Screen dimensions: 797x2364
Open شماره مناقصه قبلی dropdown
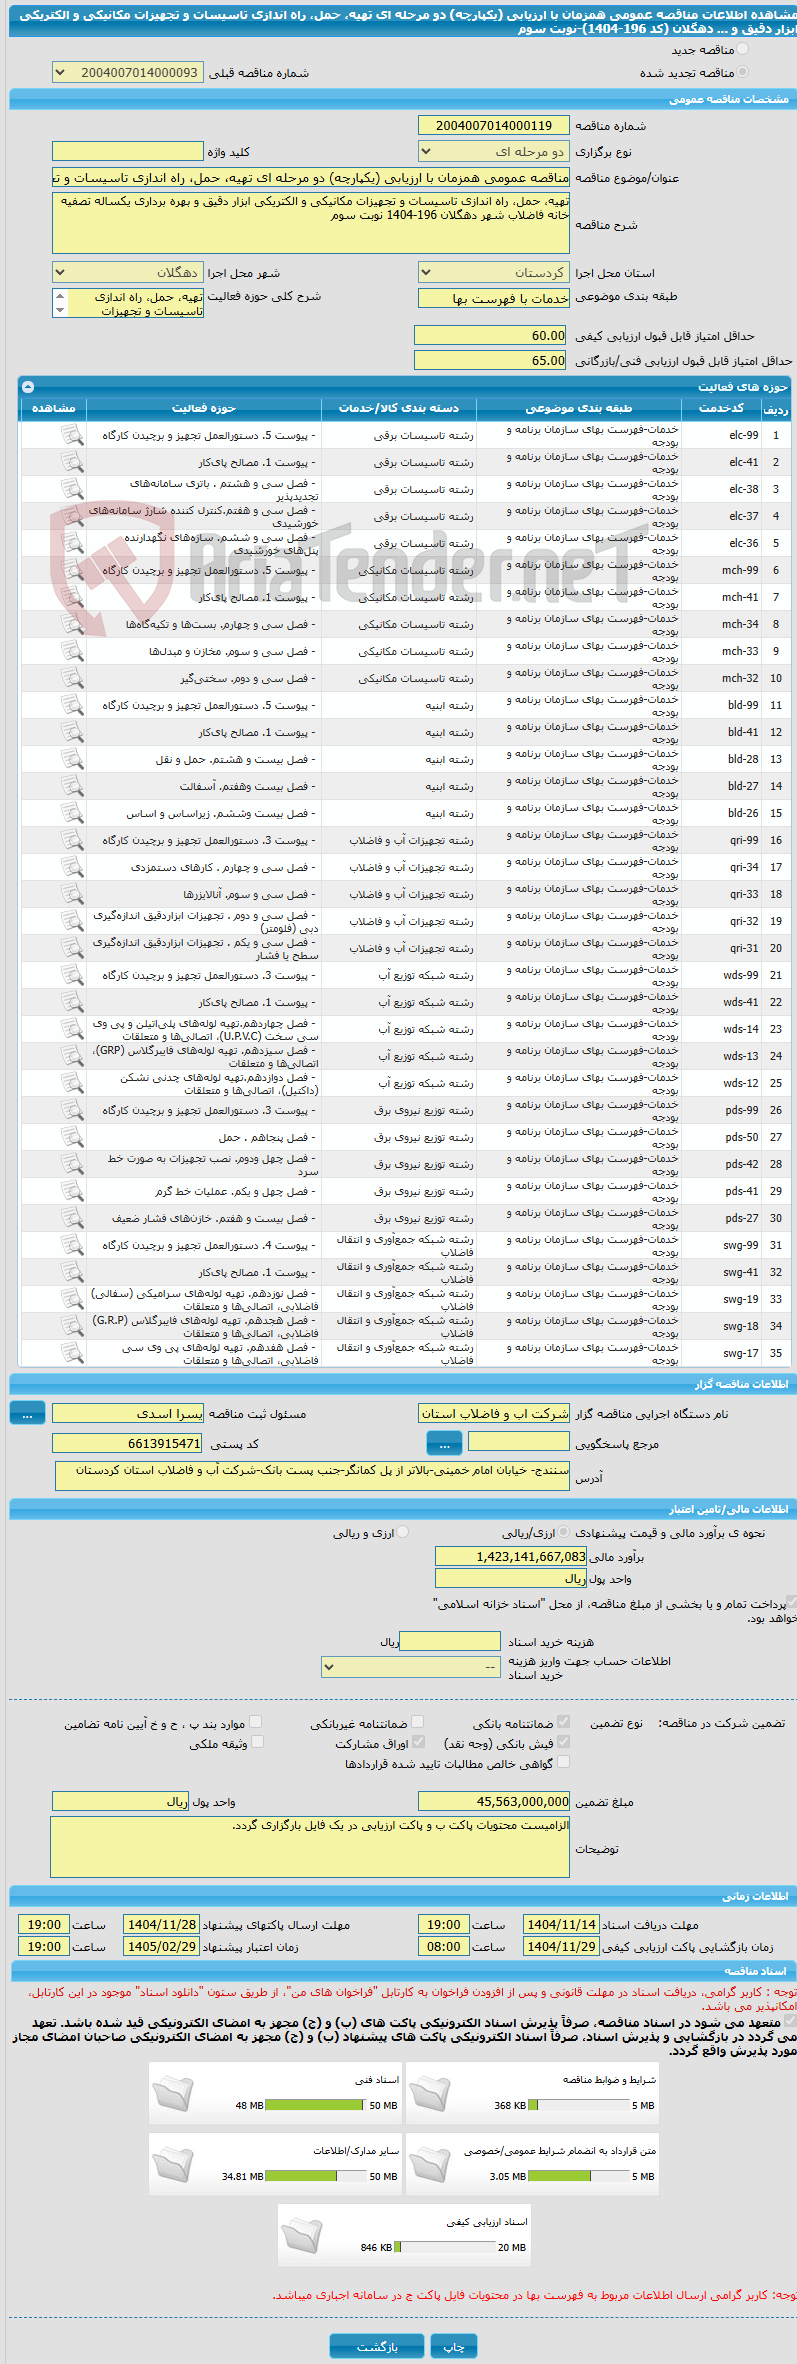click(127, 73)
